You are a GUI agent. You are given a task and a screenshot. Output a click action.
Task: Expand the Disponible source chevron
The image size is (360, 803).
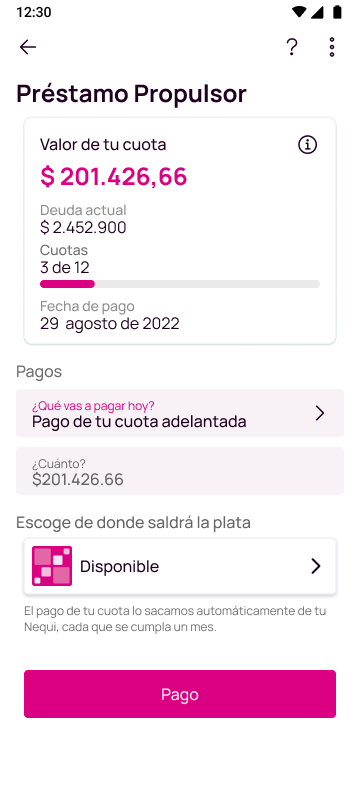[x=316, y=566]
